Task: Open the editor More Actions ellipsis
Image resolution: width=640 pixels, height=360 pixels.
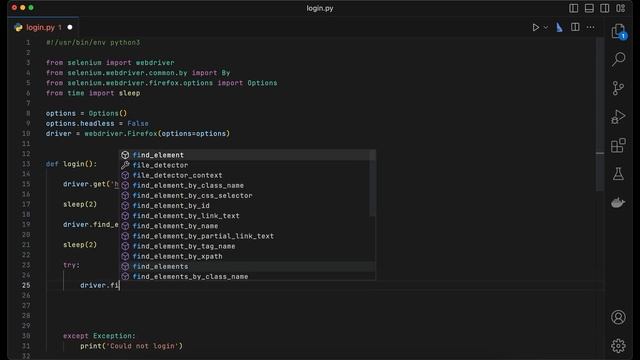Action: tap(591, 27)
